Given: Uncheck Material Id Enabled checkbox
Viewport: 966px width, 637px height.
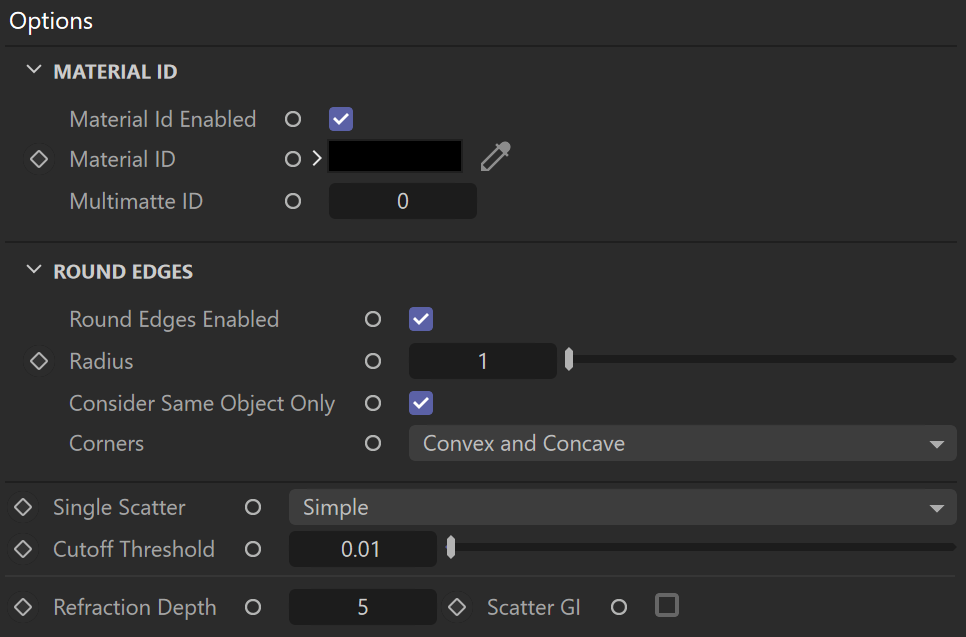Looking at the screenshot, I should tap(341, 119).
